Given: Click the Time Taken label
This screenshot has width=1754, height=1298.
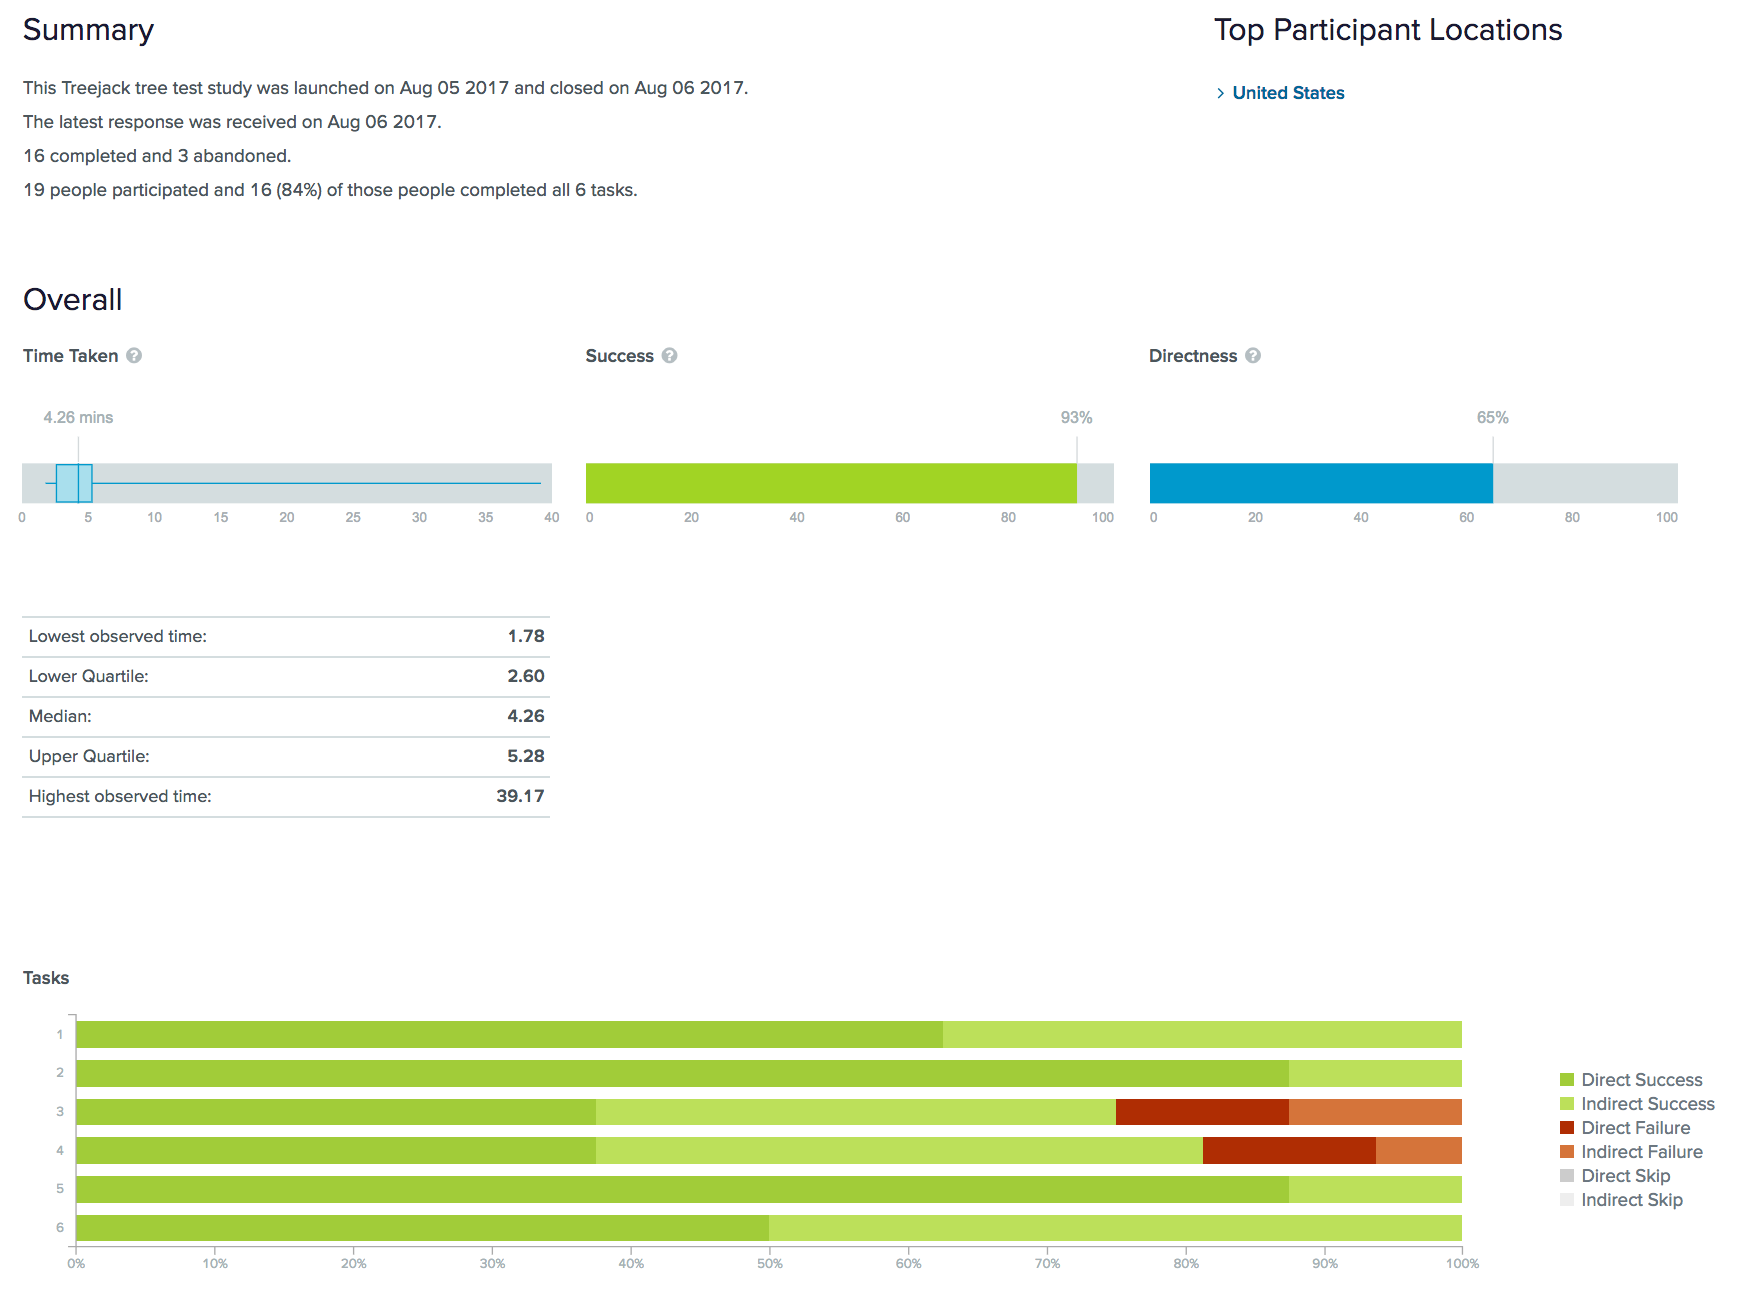Looking at the screenshot, I should coord(70,356).
